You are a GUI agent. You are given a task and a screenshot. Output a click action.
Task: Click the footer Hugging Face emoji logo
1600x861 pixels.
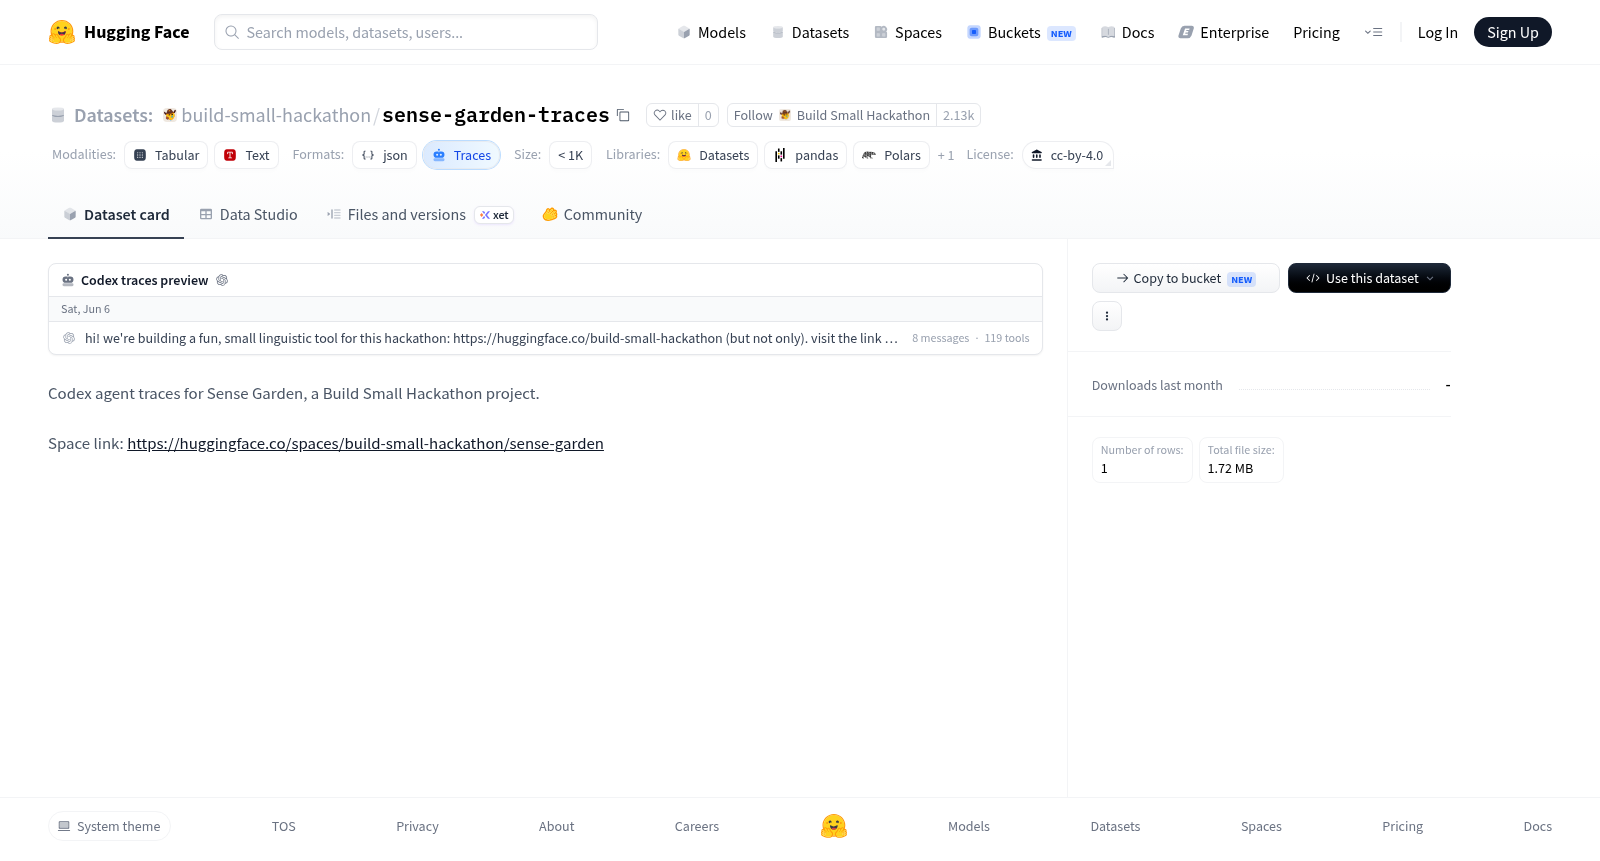coord(834,826)
